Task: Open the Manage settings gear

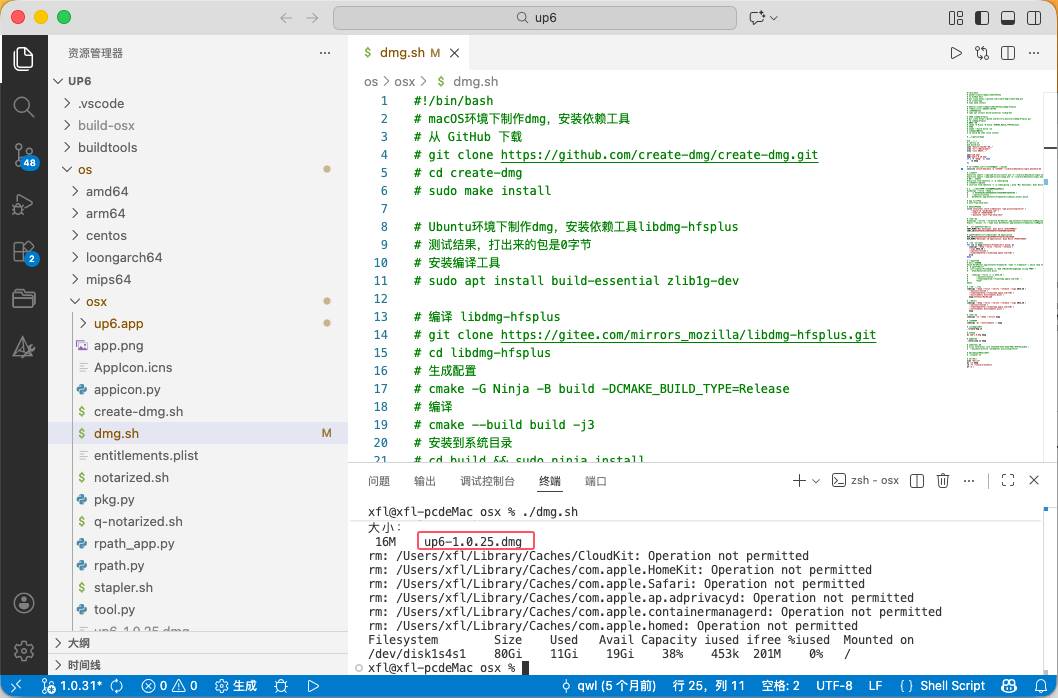Action: 23,651
